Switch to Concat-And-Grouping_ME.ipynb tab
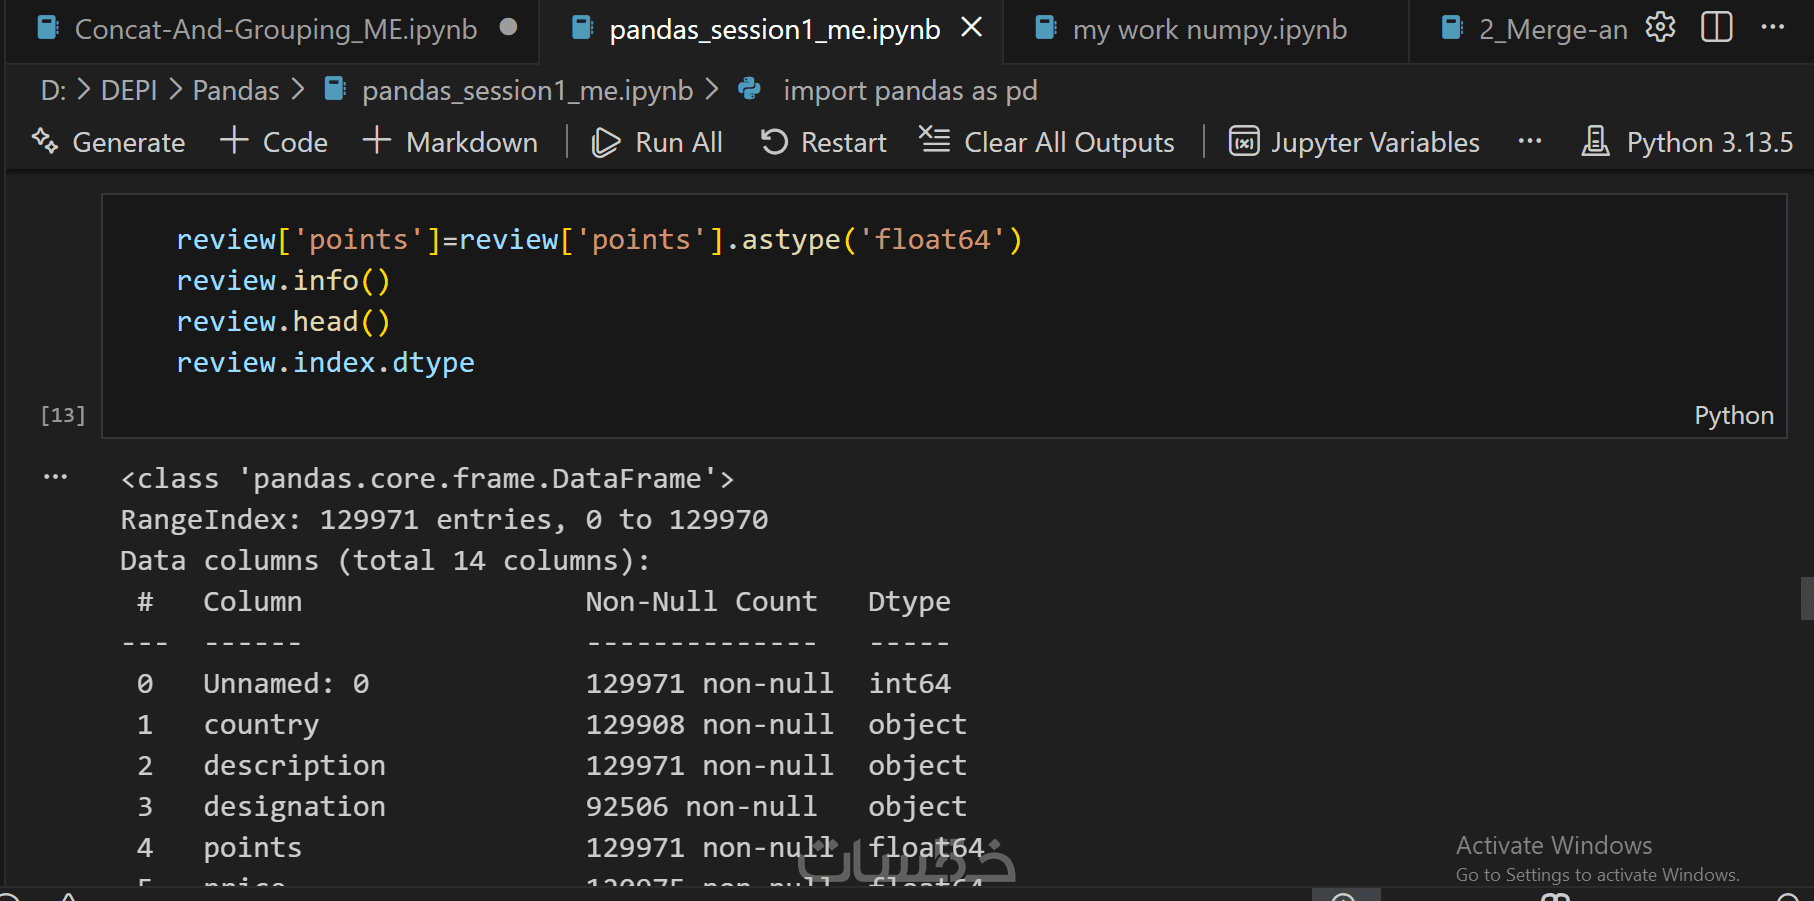 275,30
